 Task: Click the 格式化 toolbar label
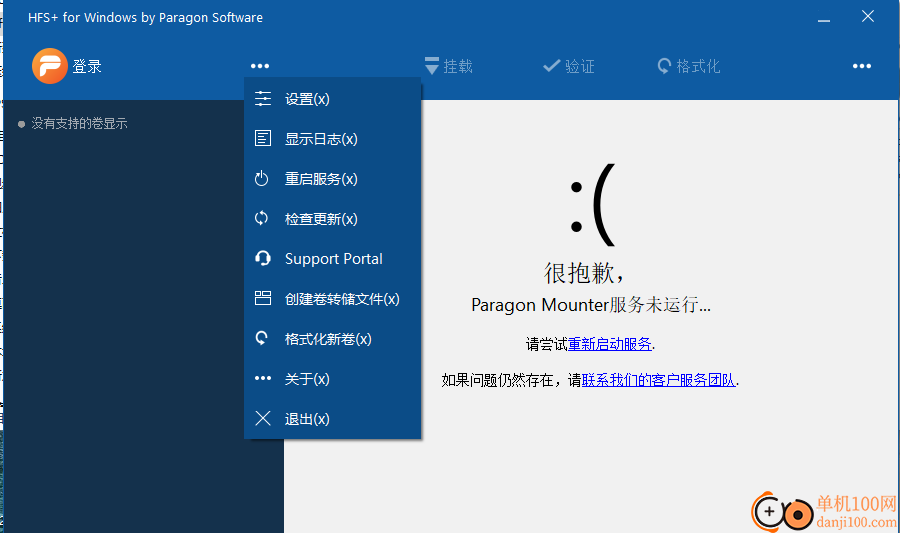pyautogui.click(x=698, y=67)
